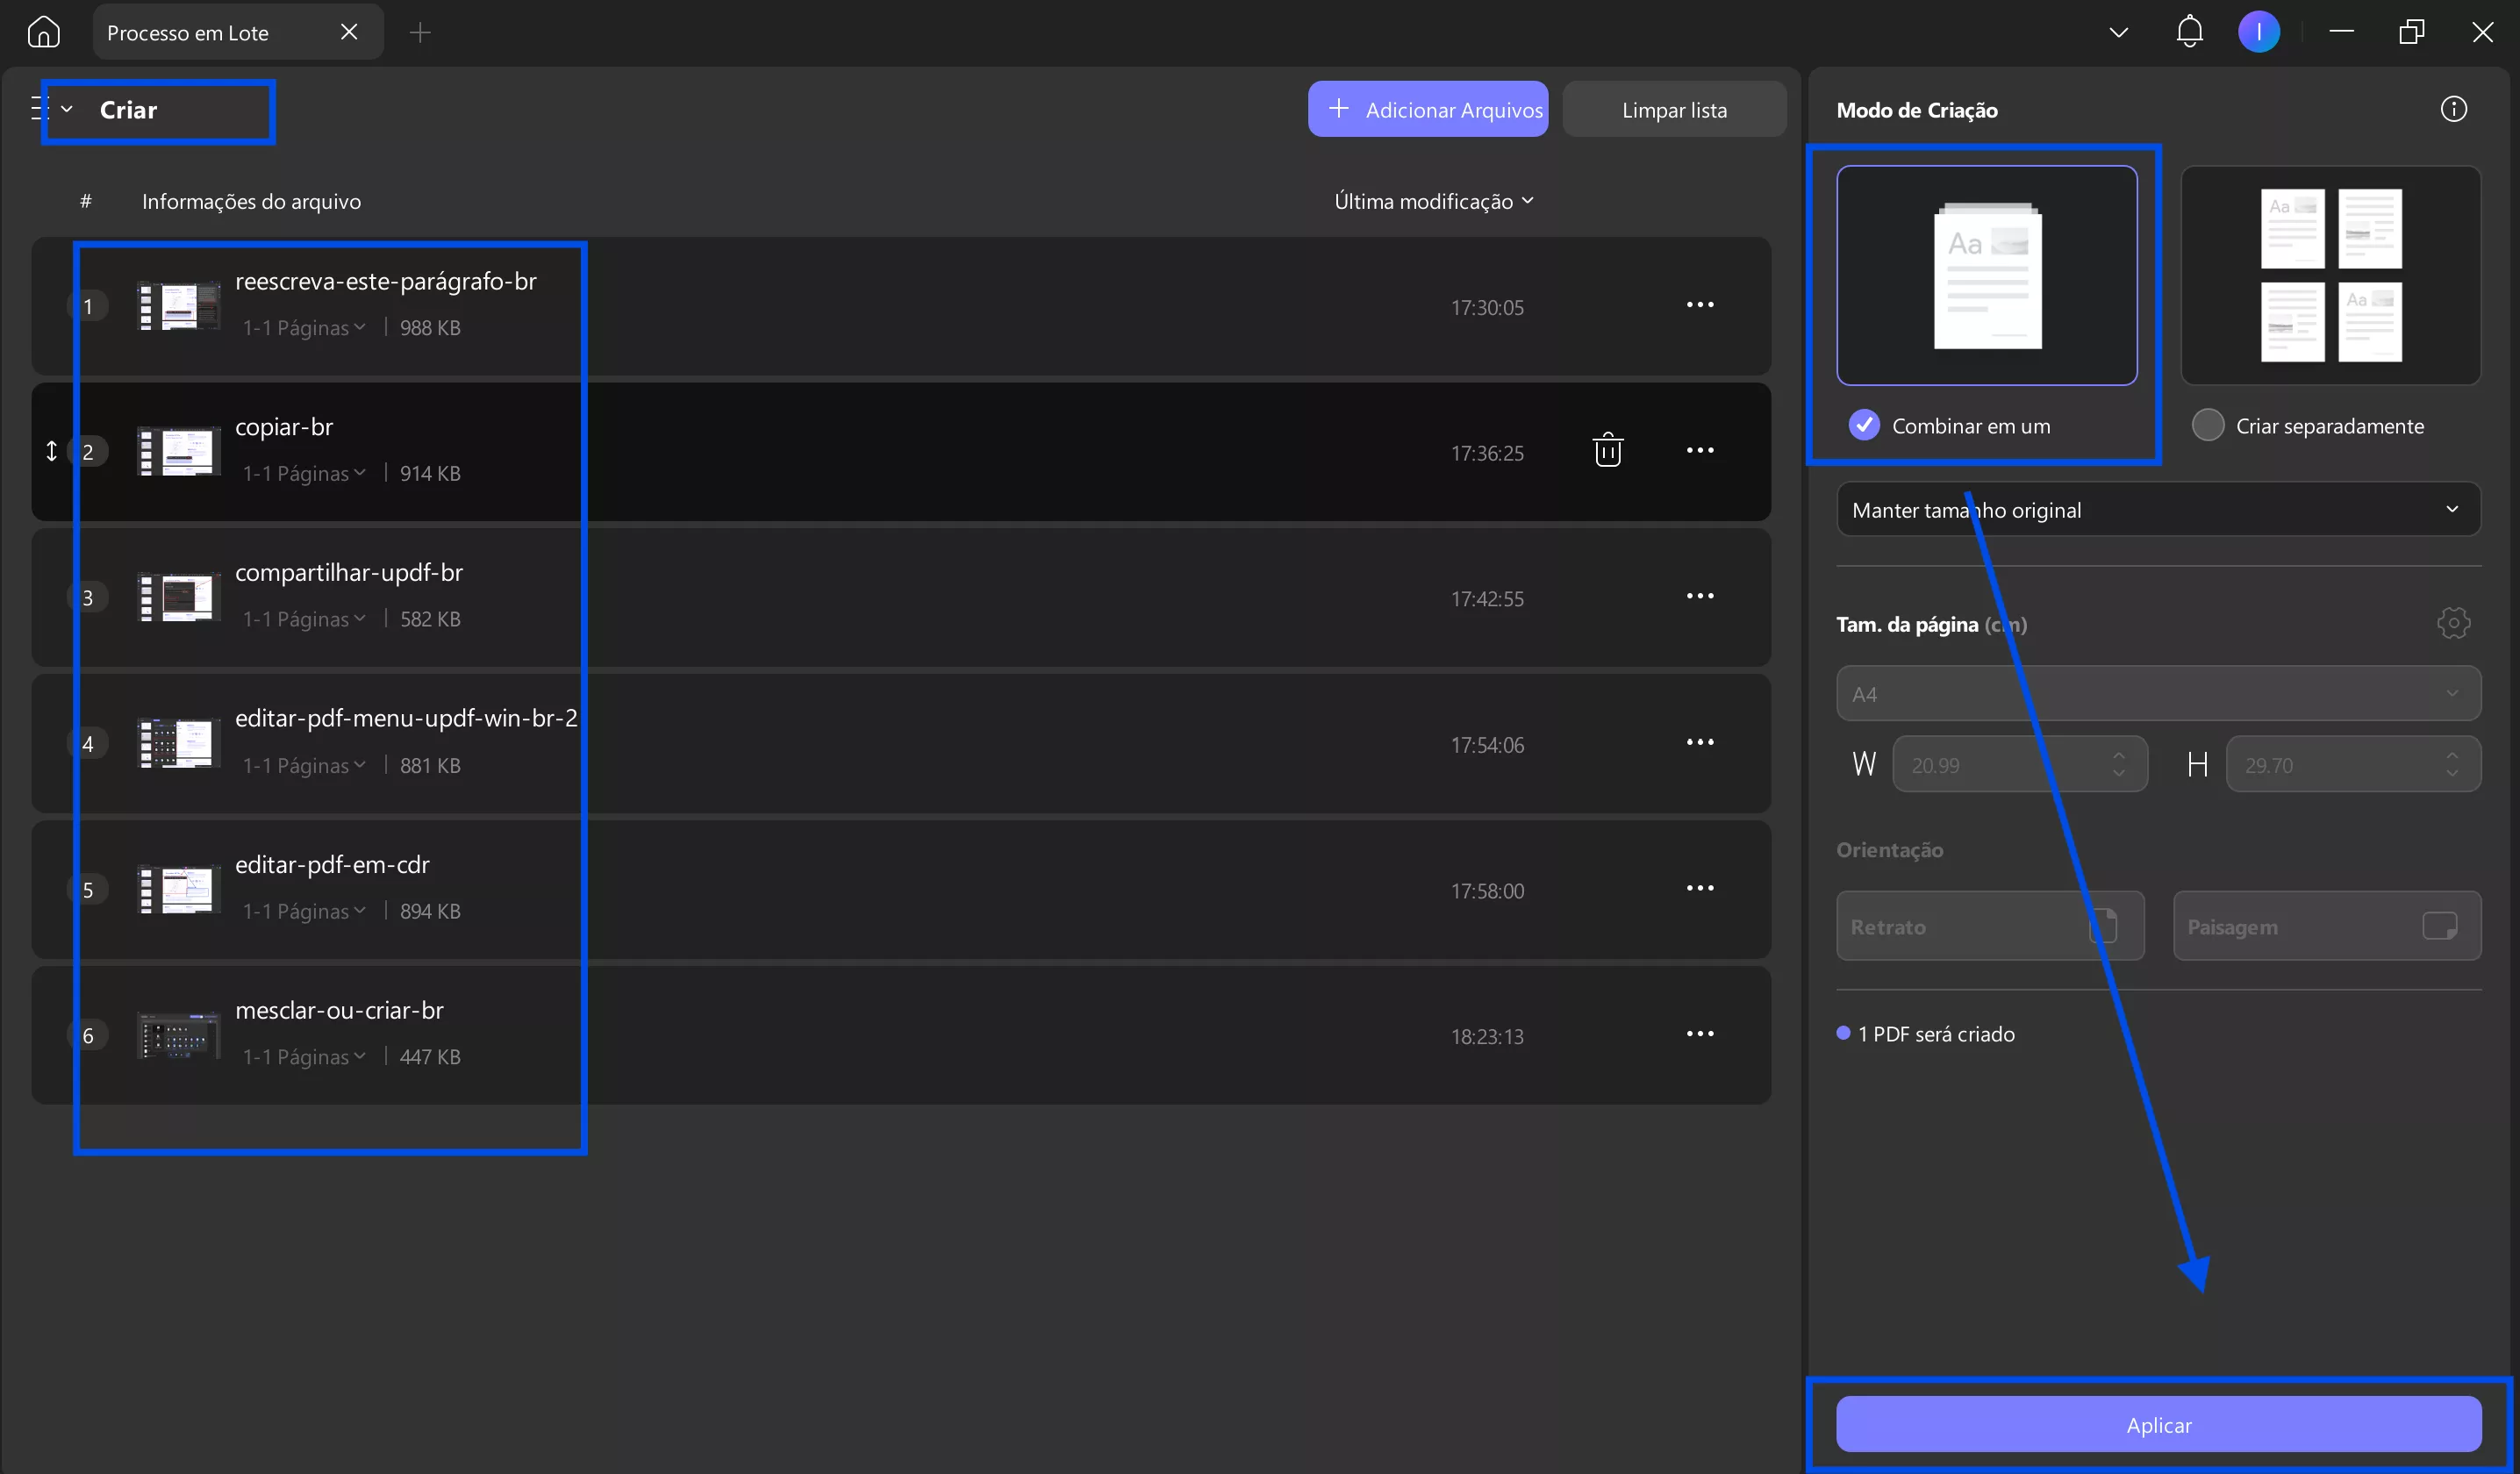
Task: Click thumbnail of editar-pdf-menu-updf-win-br-2
Action: [x=179, y=744]
